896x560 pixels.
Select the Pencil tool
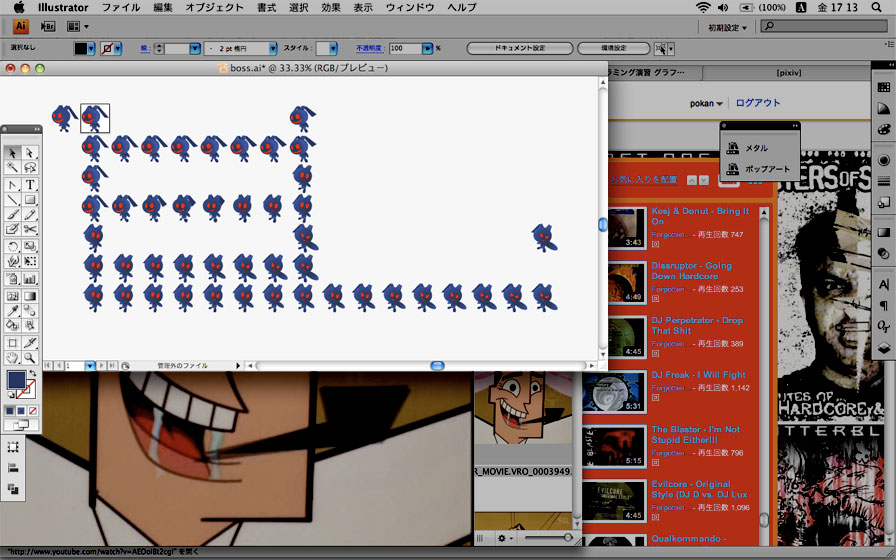point(30,214)
